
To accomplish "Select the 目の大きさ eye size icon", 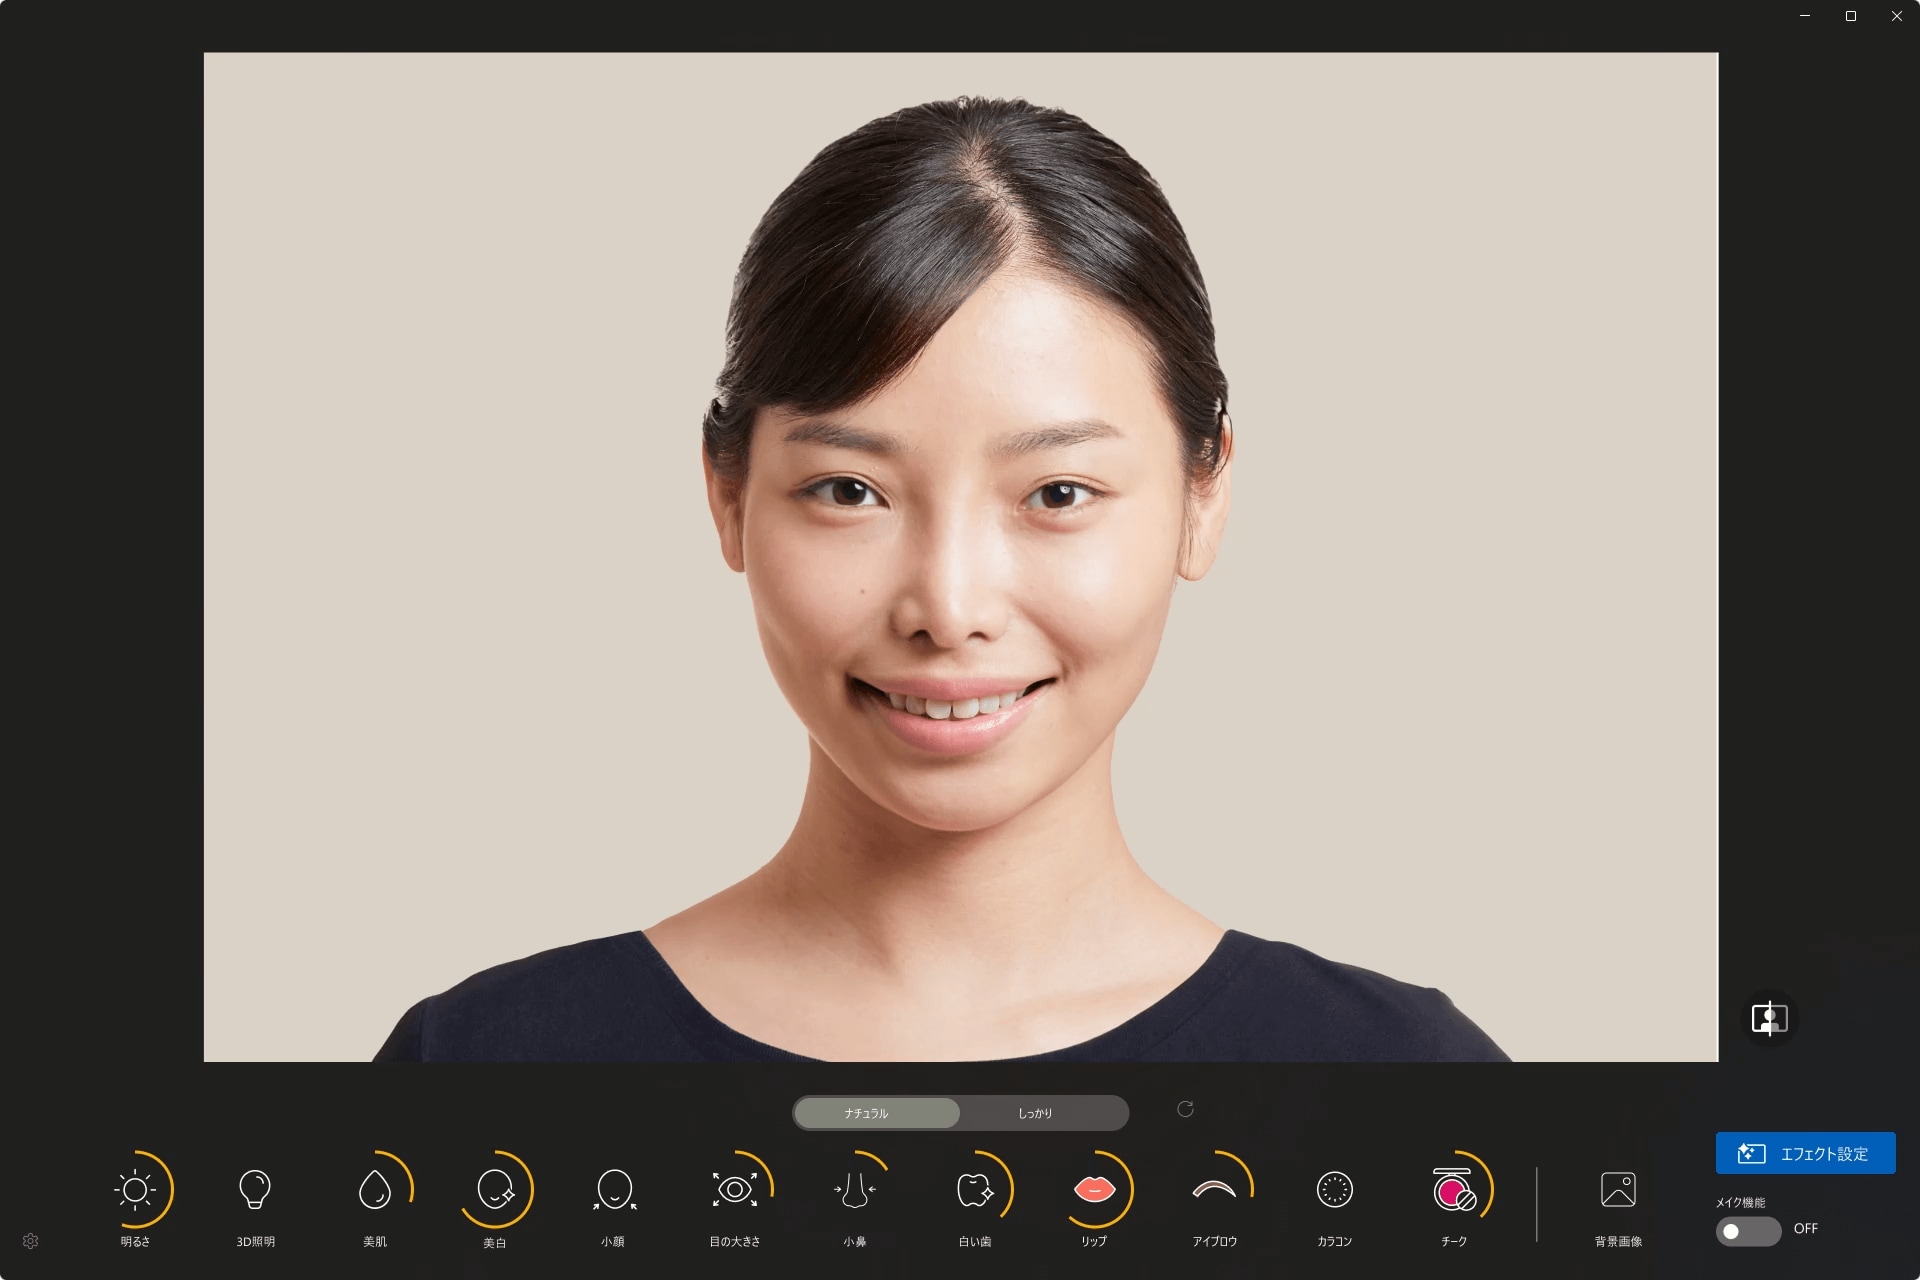I will pos(735,1189).
